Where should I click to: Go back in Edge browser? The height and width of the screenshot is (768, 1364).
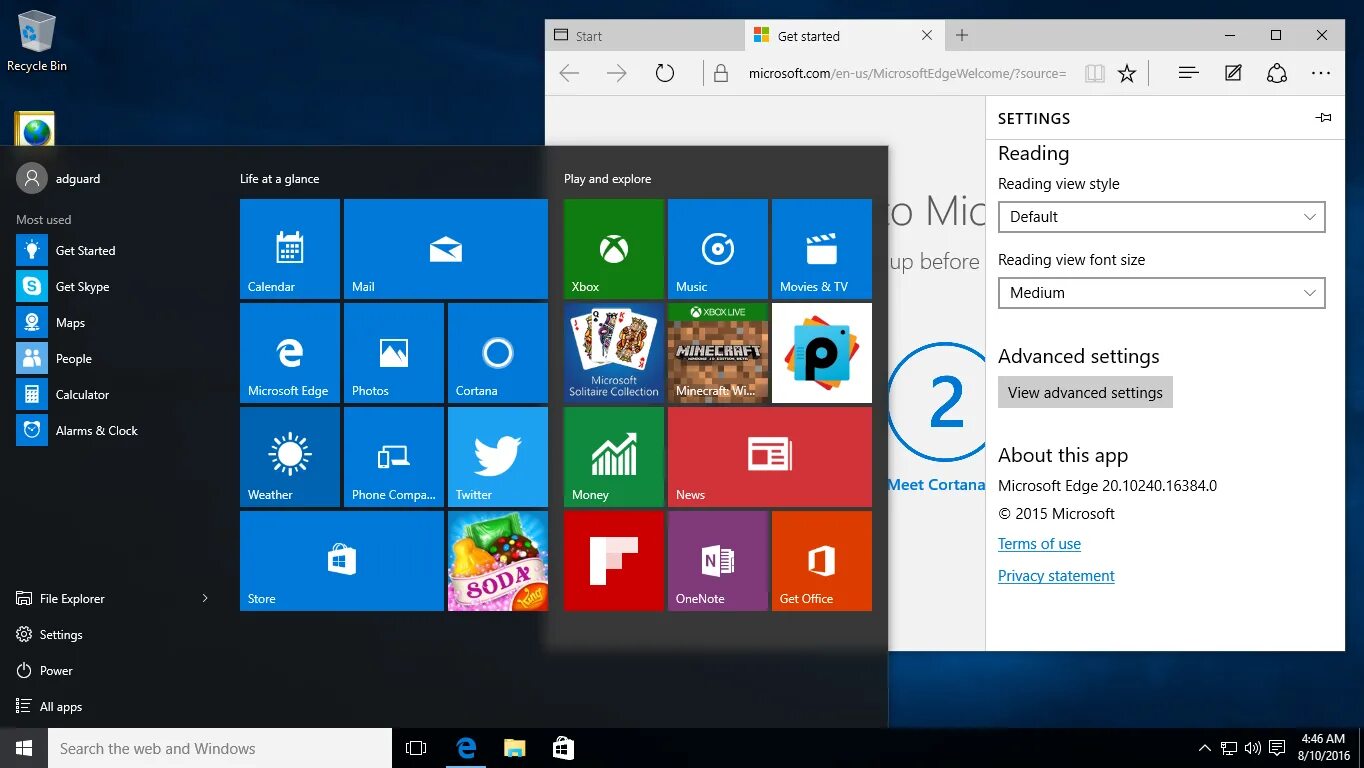(569, 73)
